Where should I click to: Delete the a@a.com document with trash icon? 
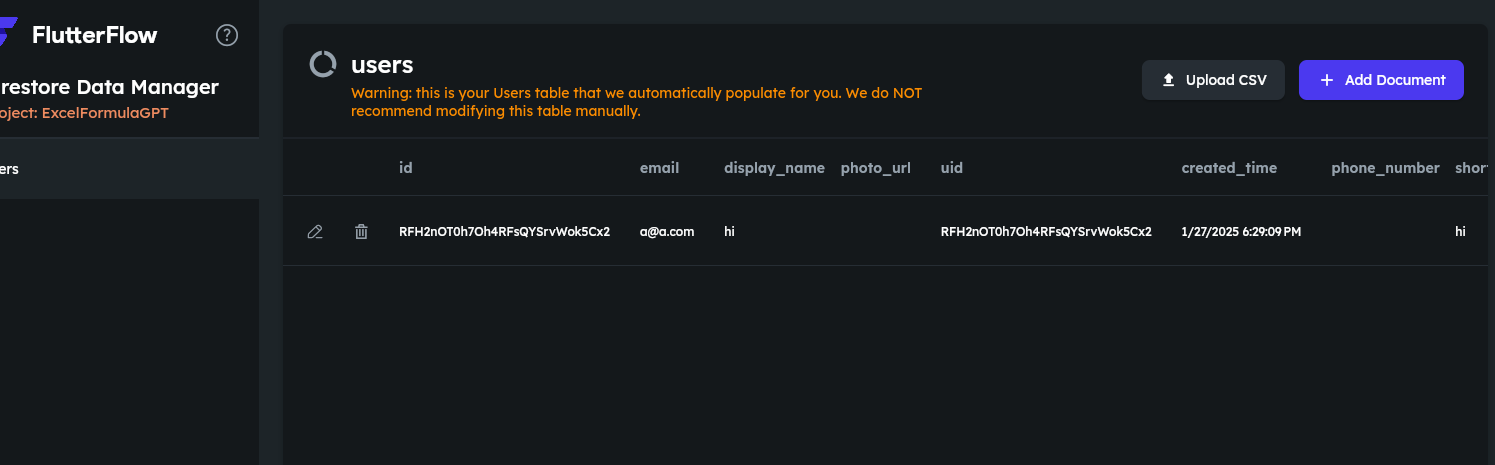tap(361, 232)
